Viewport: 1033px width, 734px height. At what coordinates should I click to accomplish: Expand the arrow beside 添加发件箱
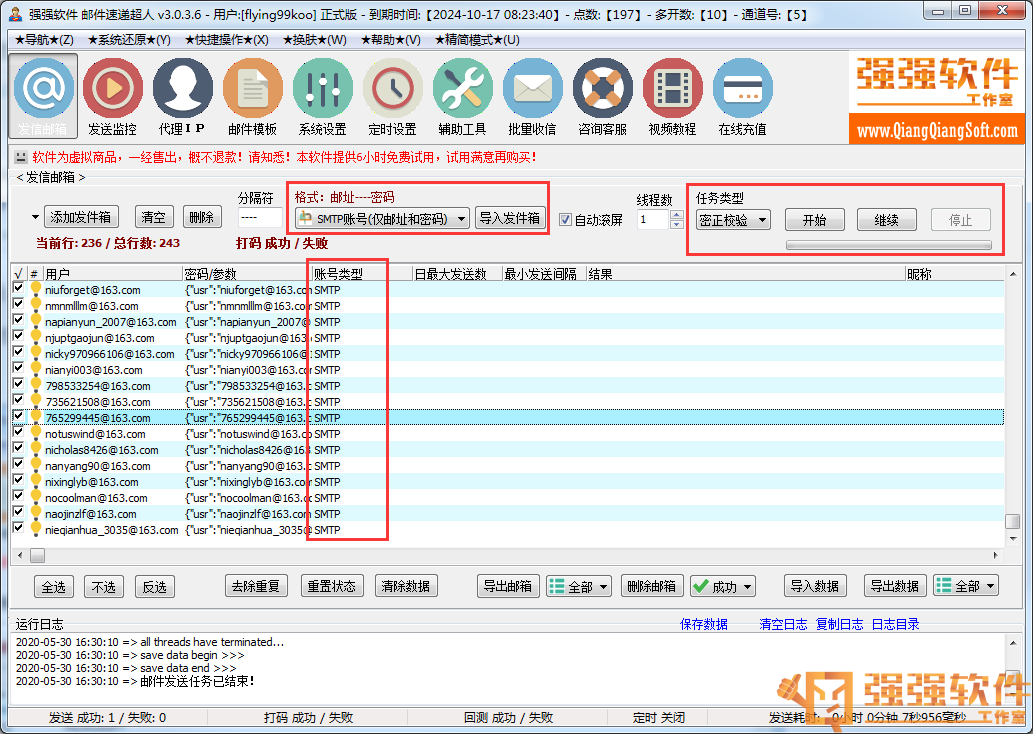pyautogui.click(x=35, y=217)
